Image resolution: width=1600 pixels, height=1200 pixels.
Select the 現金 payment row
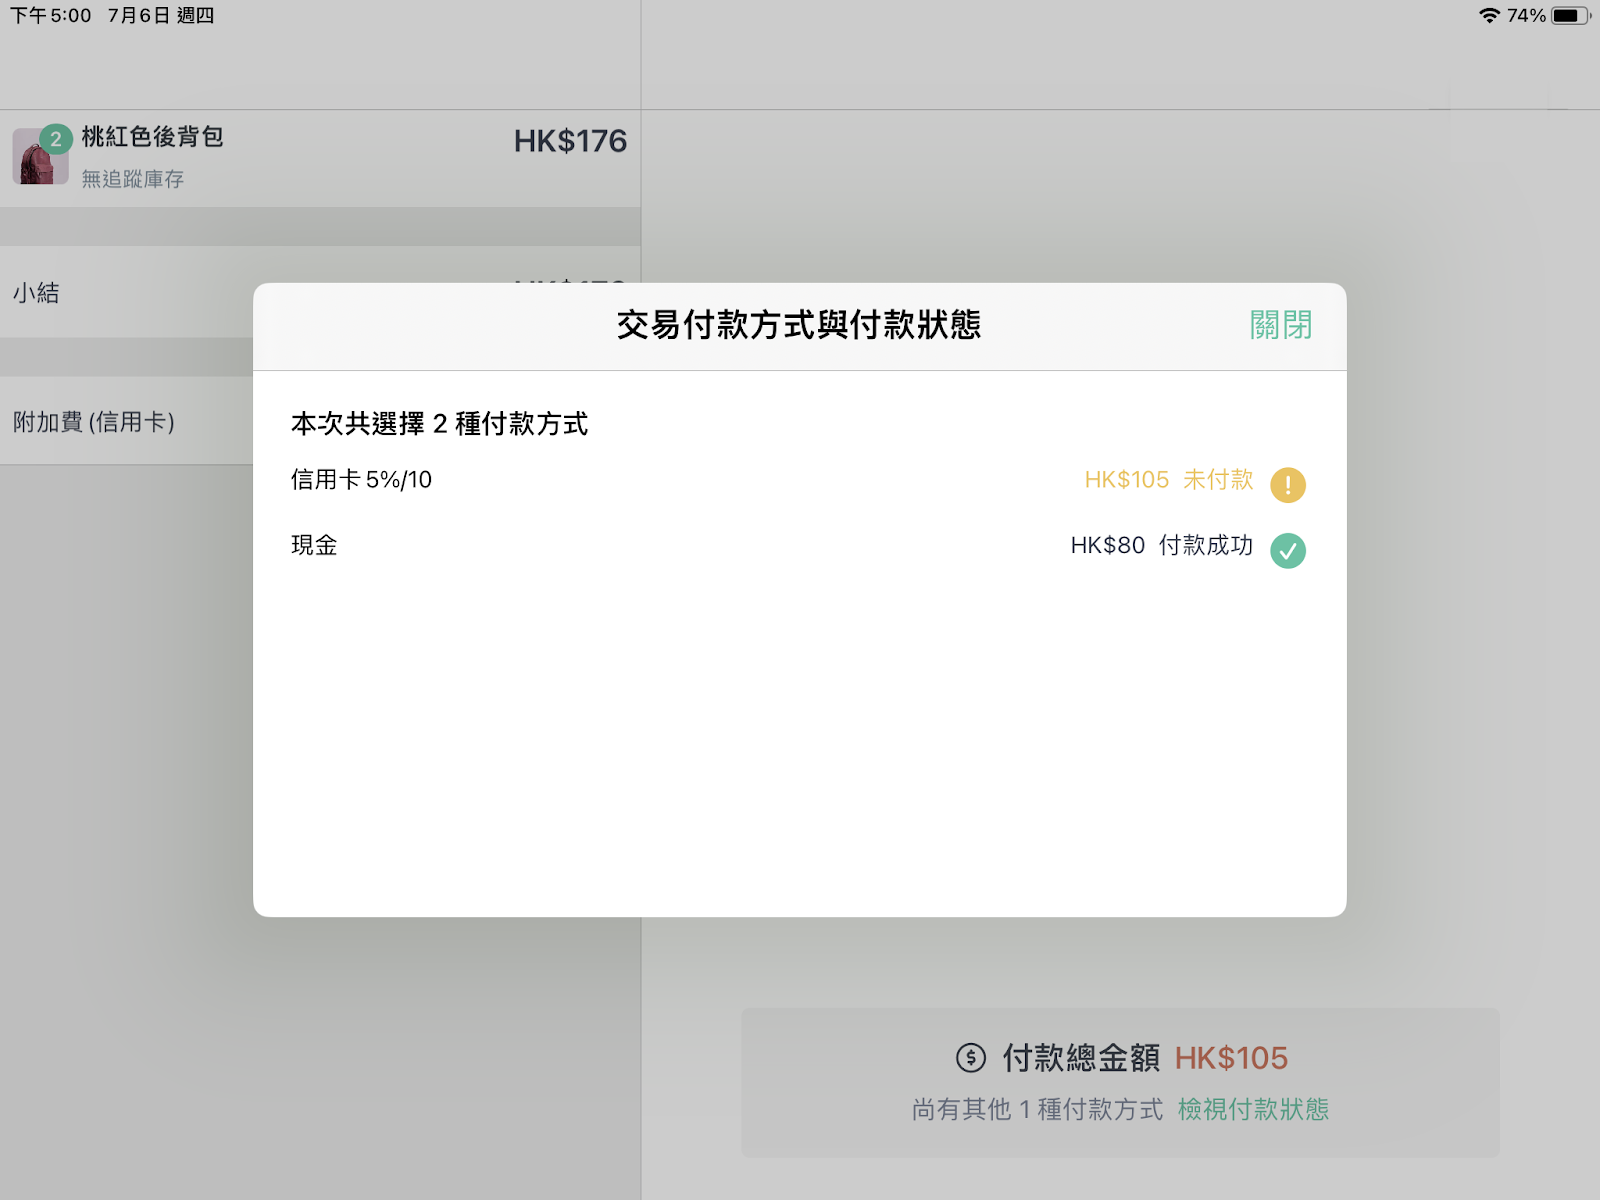[x=799, y=546]
